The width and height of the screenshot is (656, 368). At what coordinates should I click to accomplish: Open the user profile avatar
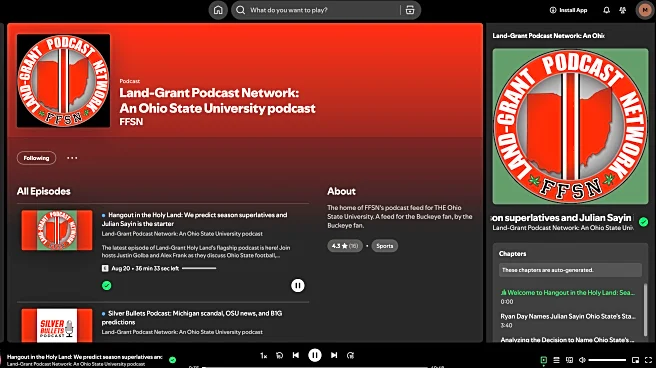pos(645,10)
